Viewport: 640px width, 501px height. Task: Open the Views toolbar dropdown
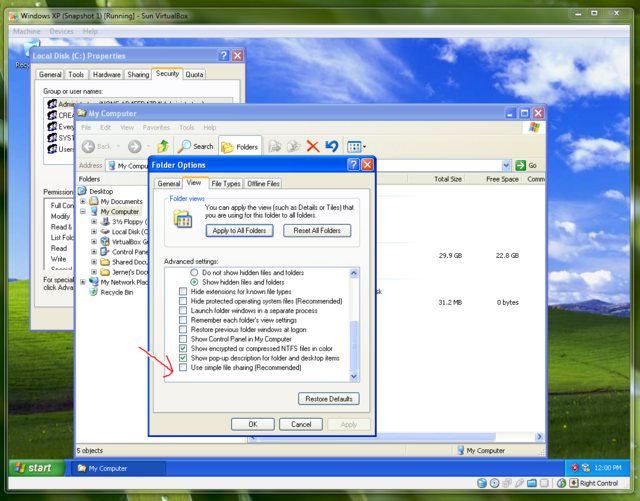pyautogui.click(x=356, y=146)
